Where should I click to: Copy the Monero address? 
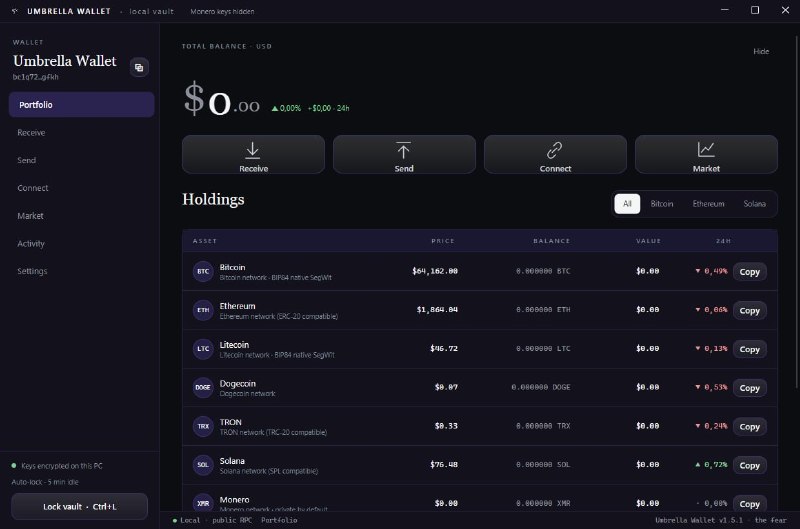click(749, 503)
